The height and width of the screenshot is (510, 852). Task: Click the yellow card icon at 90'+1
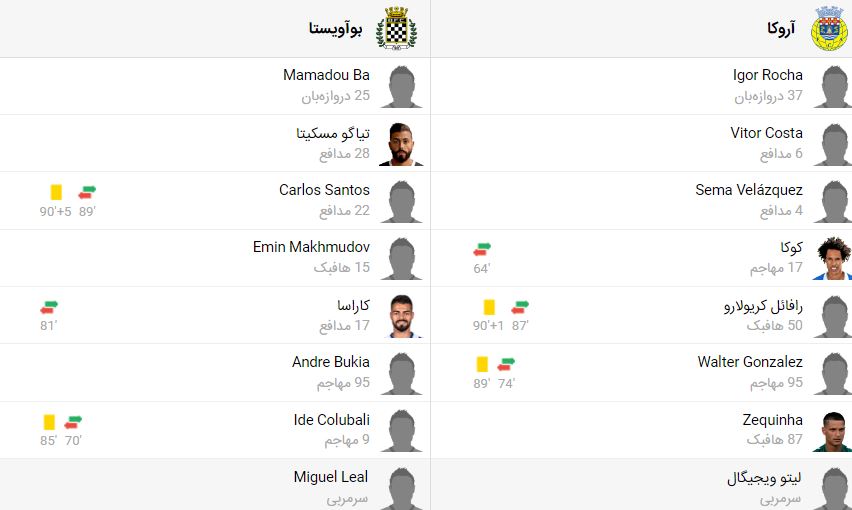click(x=490, y=306)
